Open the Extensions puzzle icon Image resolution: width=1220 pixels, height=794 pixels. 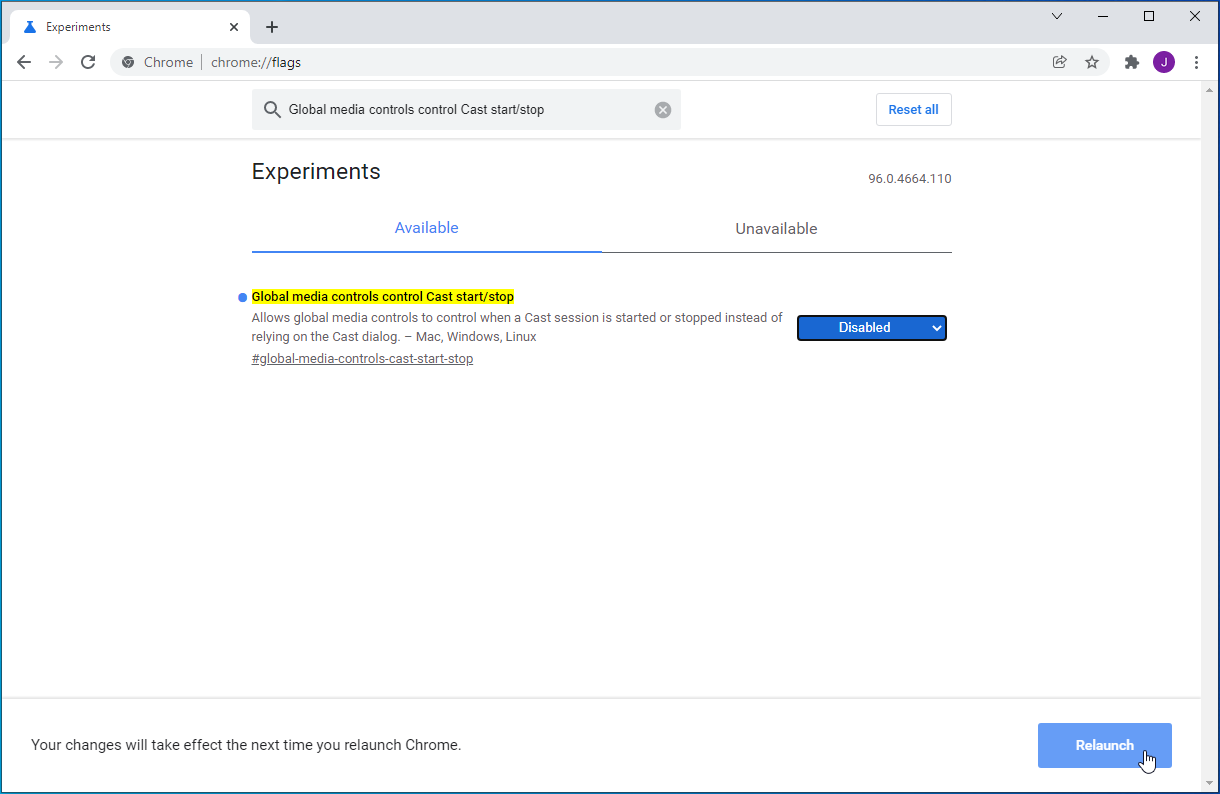[x=1132, y=62]
